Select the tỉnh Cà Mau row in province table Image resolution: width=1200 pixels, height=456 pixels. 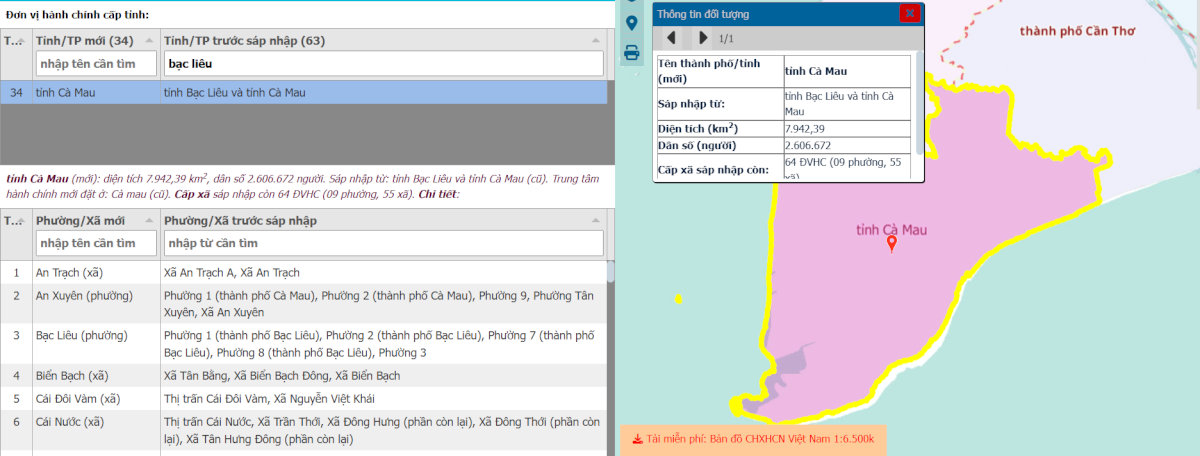pos(300,93)
